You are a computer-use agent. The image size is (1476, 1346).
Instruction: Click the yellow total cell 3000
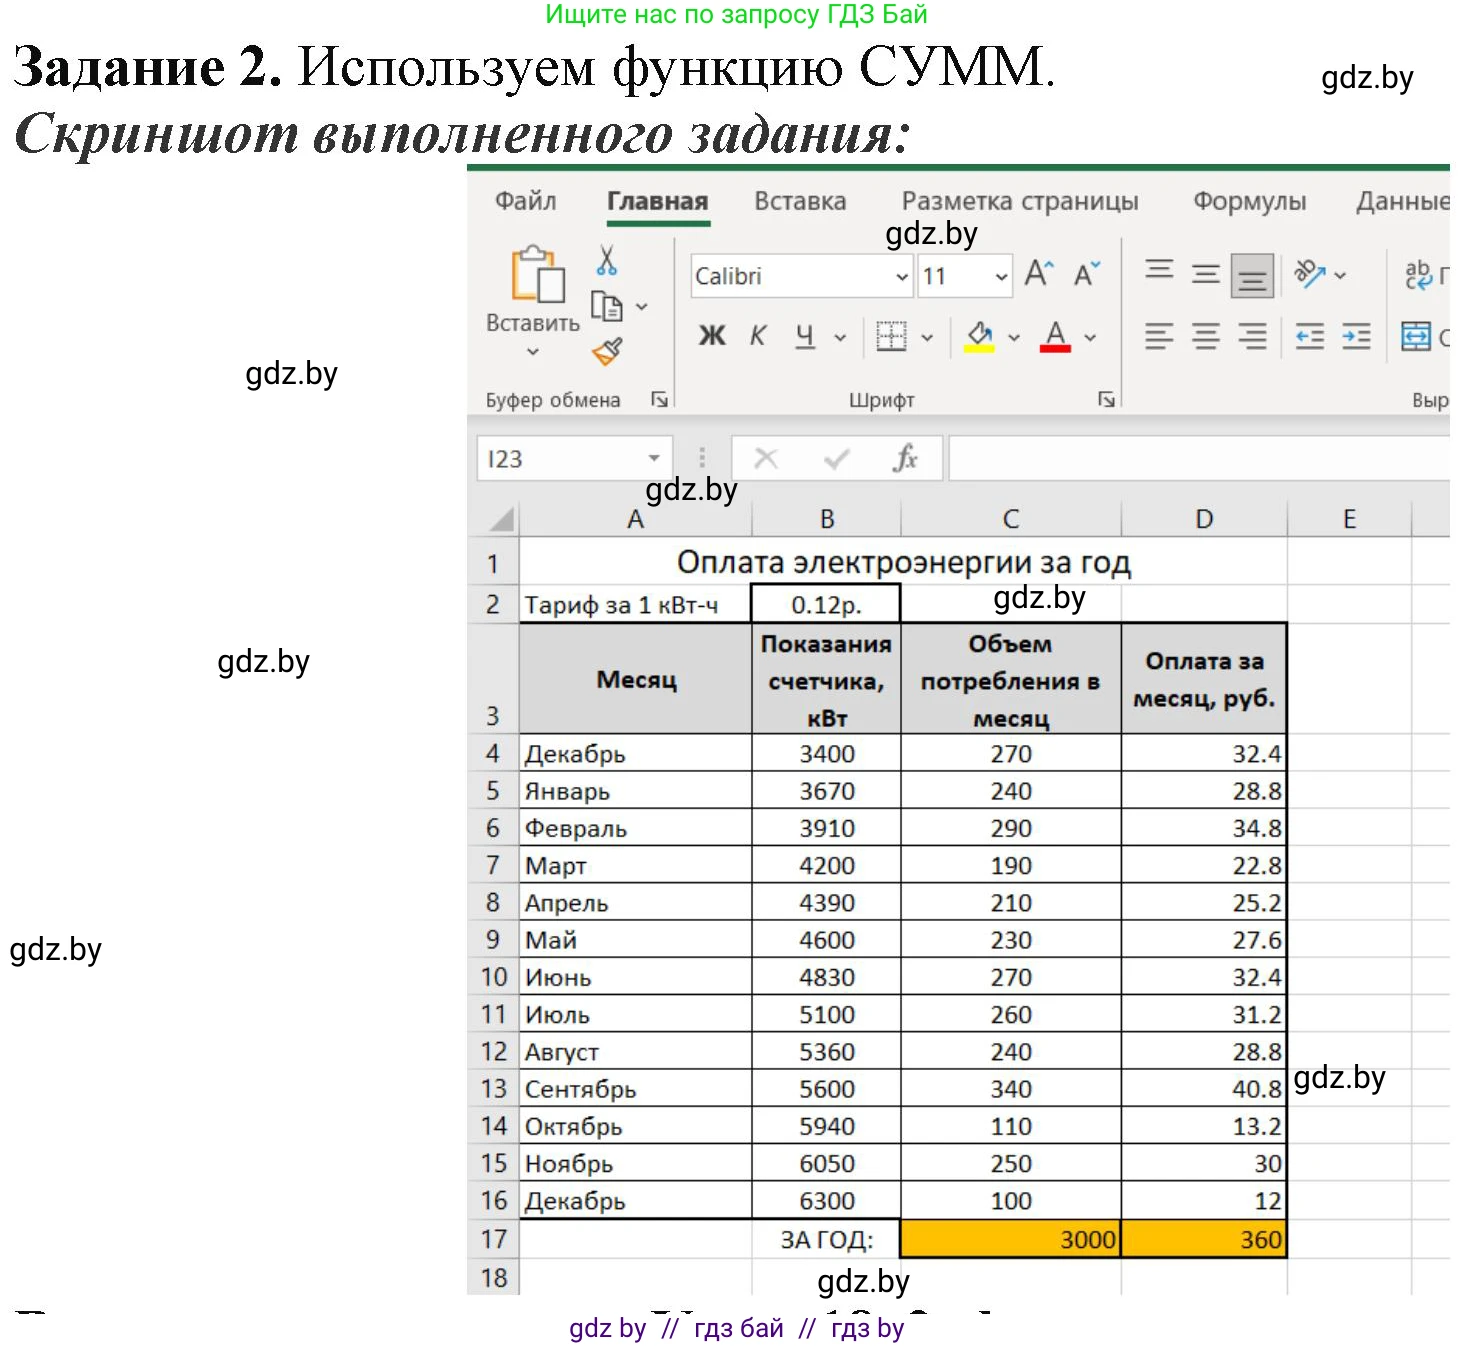click(x=1011, y=1239)
